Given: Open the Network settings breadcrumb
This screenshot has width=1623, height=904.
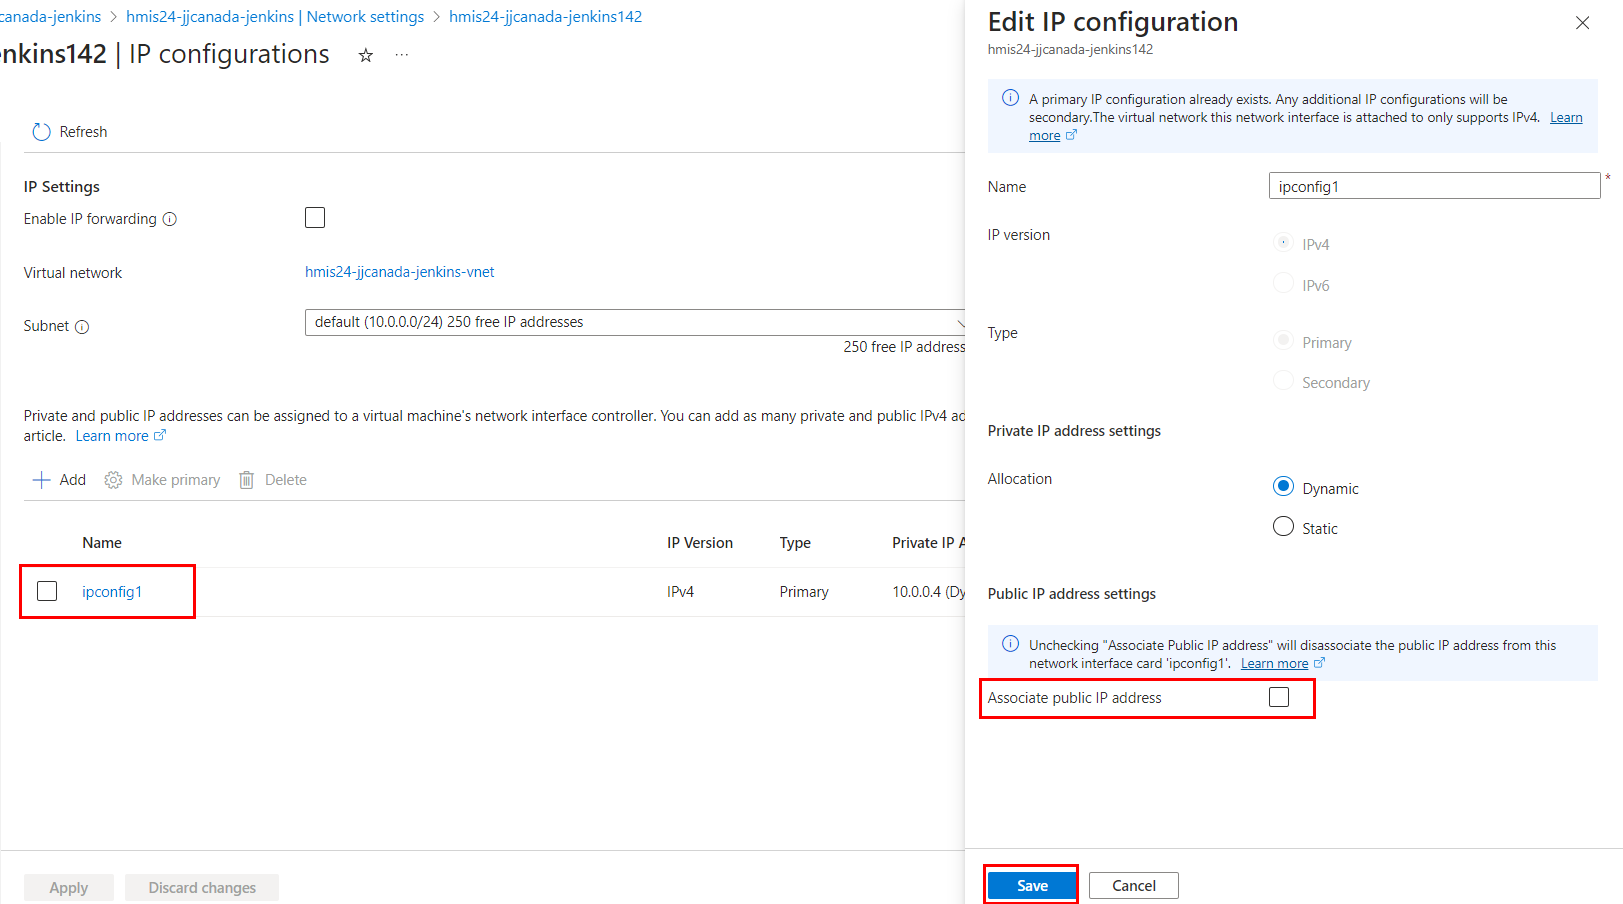Looking at the screenshot, I should 275,17.
